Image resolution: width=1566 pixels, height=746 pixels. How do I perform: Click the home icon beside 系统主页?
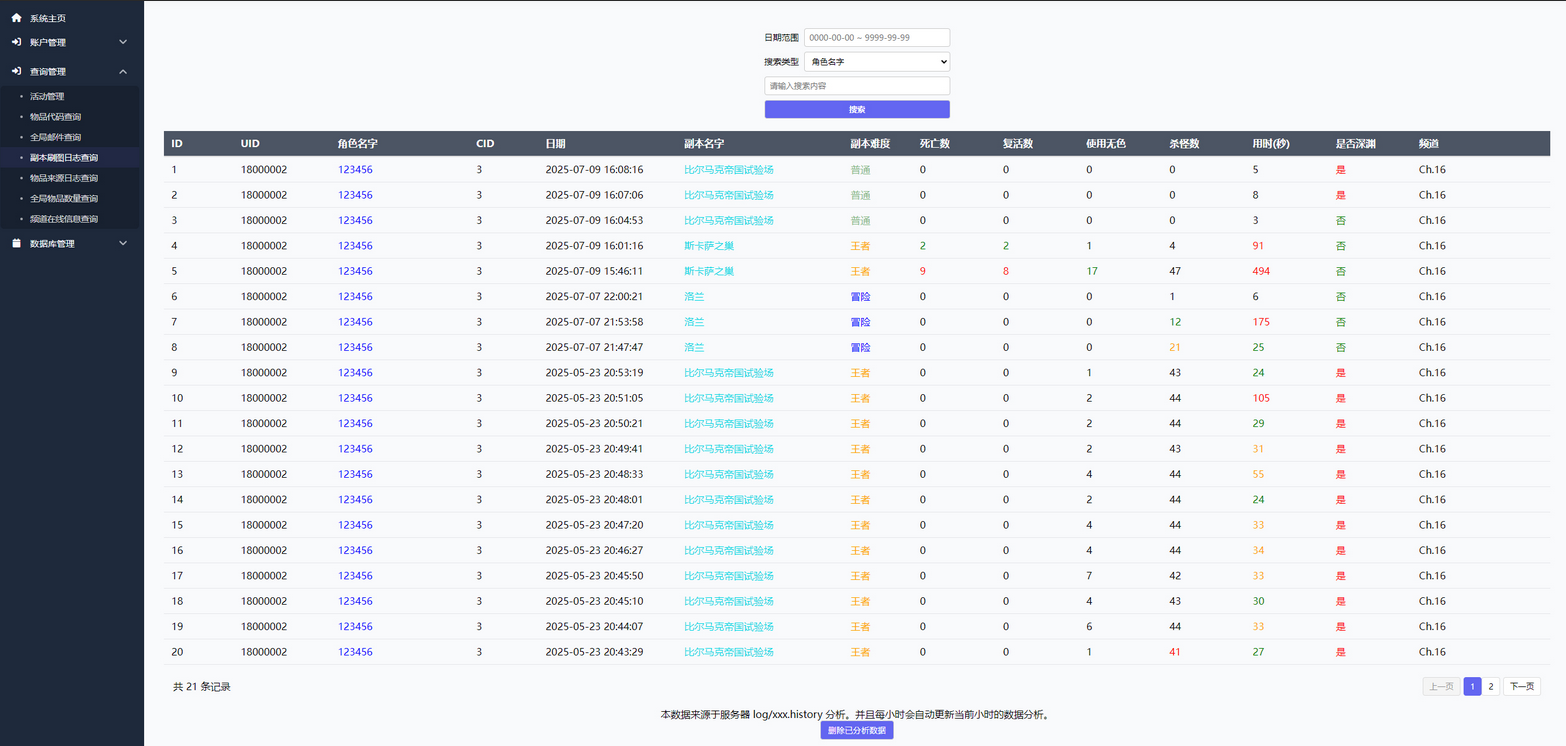(16, 18)
